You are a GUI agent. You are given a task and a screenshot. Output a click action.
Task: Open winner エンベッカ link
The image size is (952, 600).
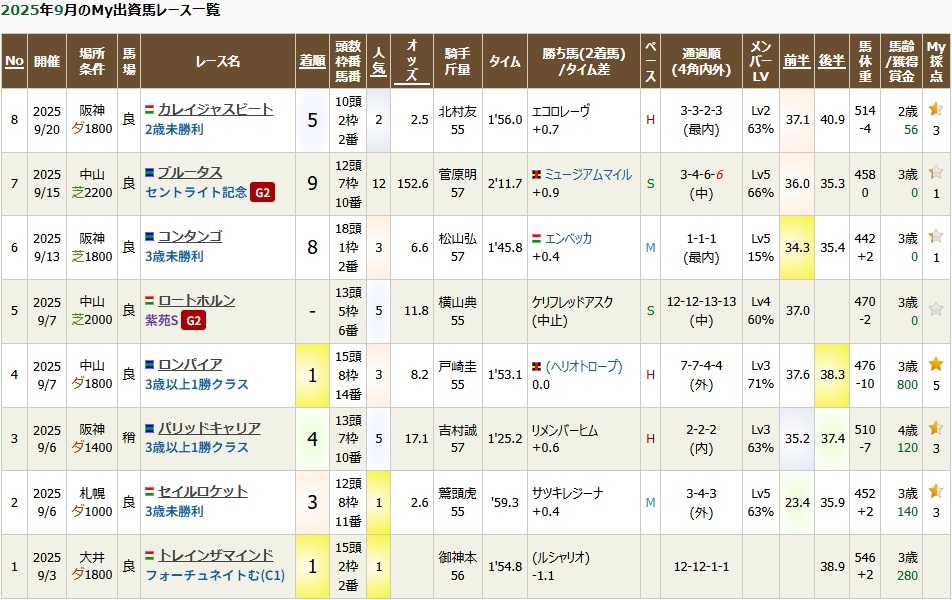coord(568,238)
